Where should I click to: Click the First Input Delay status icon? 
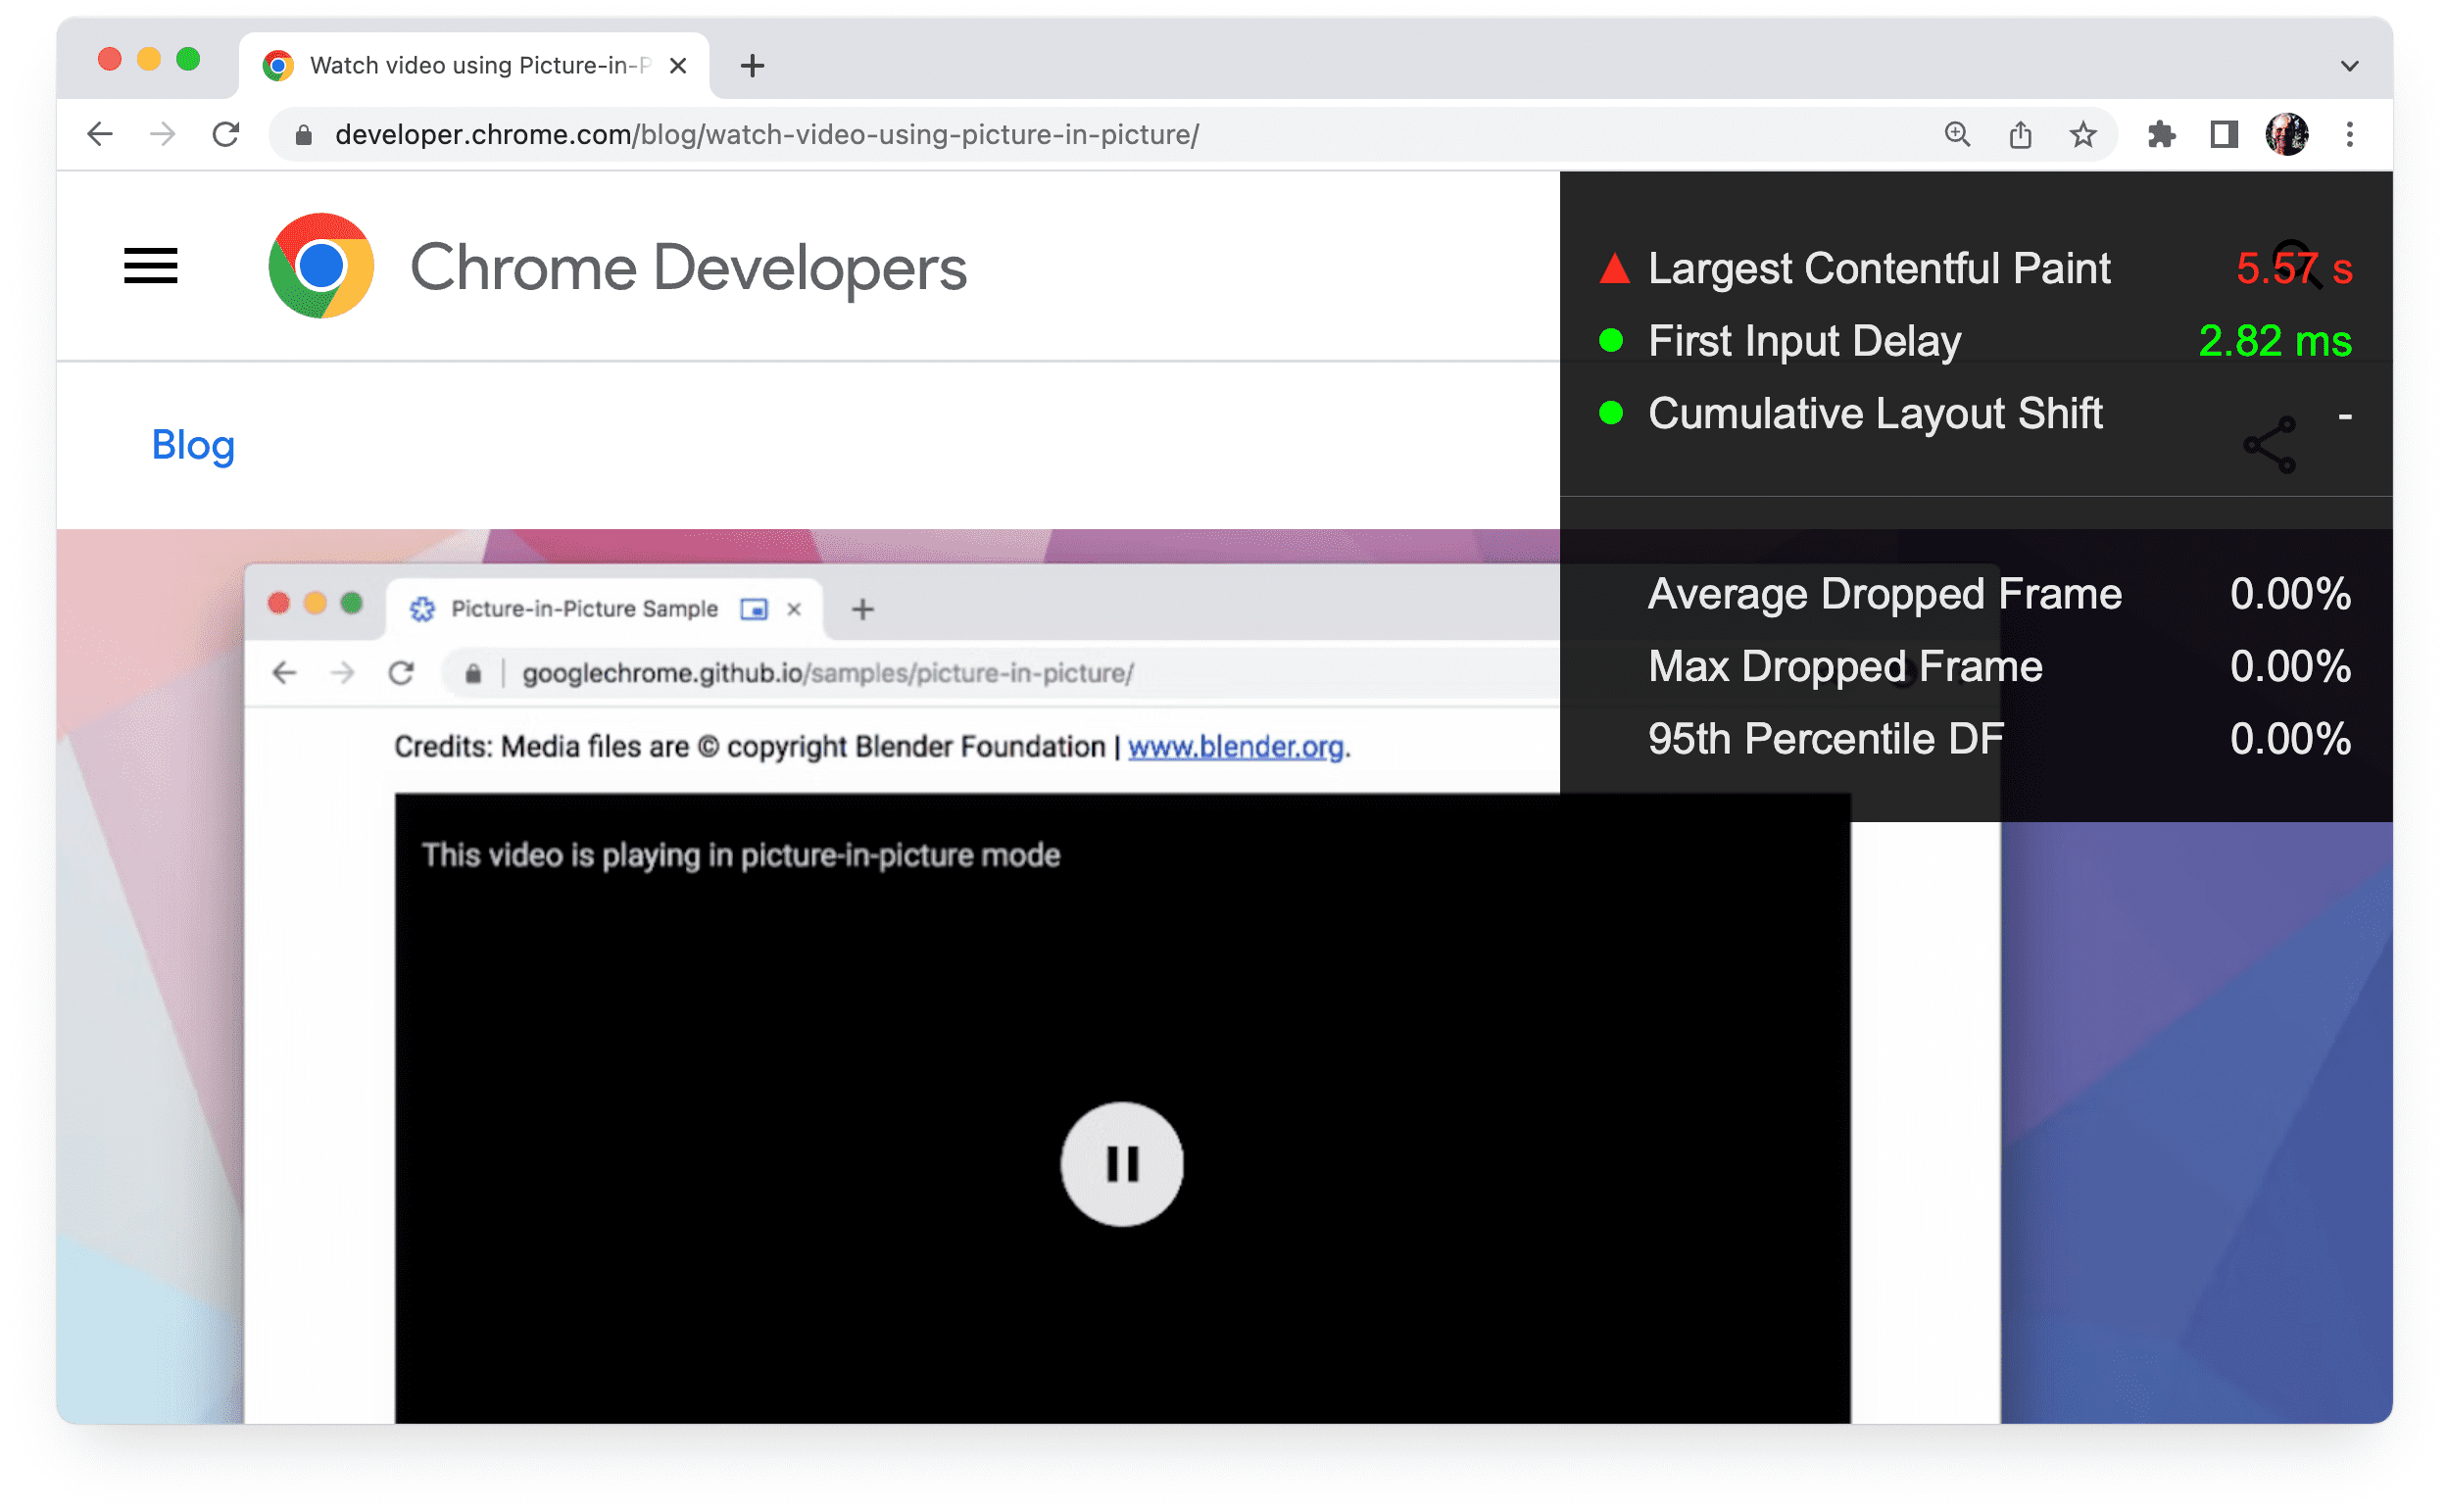pyautogui.click(x=1608, y=339)
